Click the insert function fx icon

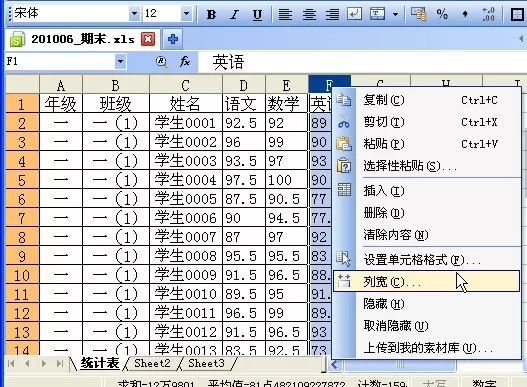pyautogui.click(x=185, y=62)
